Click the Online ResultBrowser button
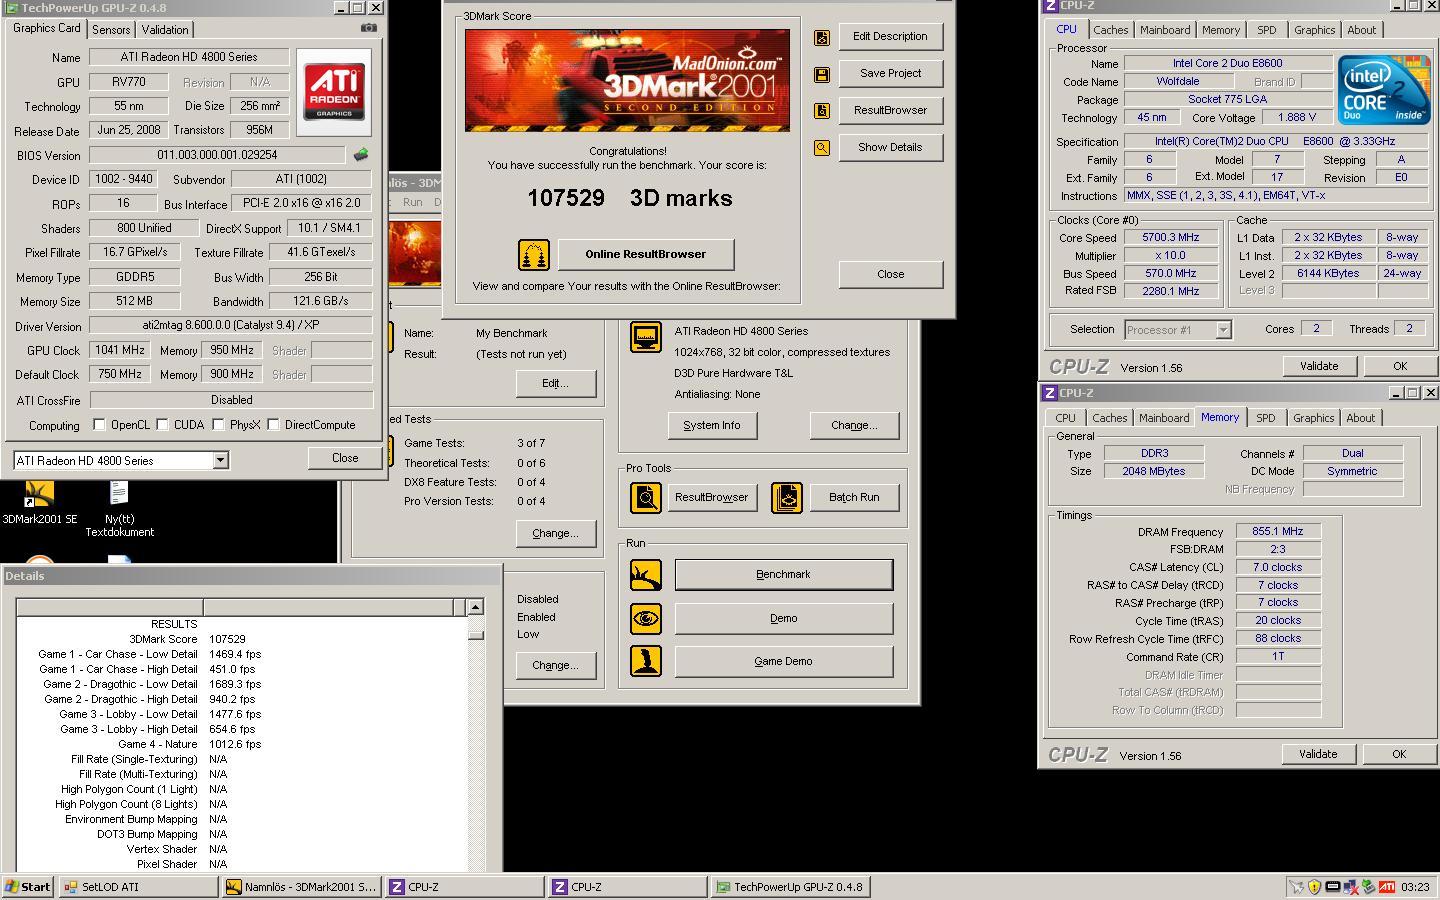Viewport: 1440px width, 900px height. click(645, 254)
